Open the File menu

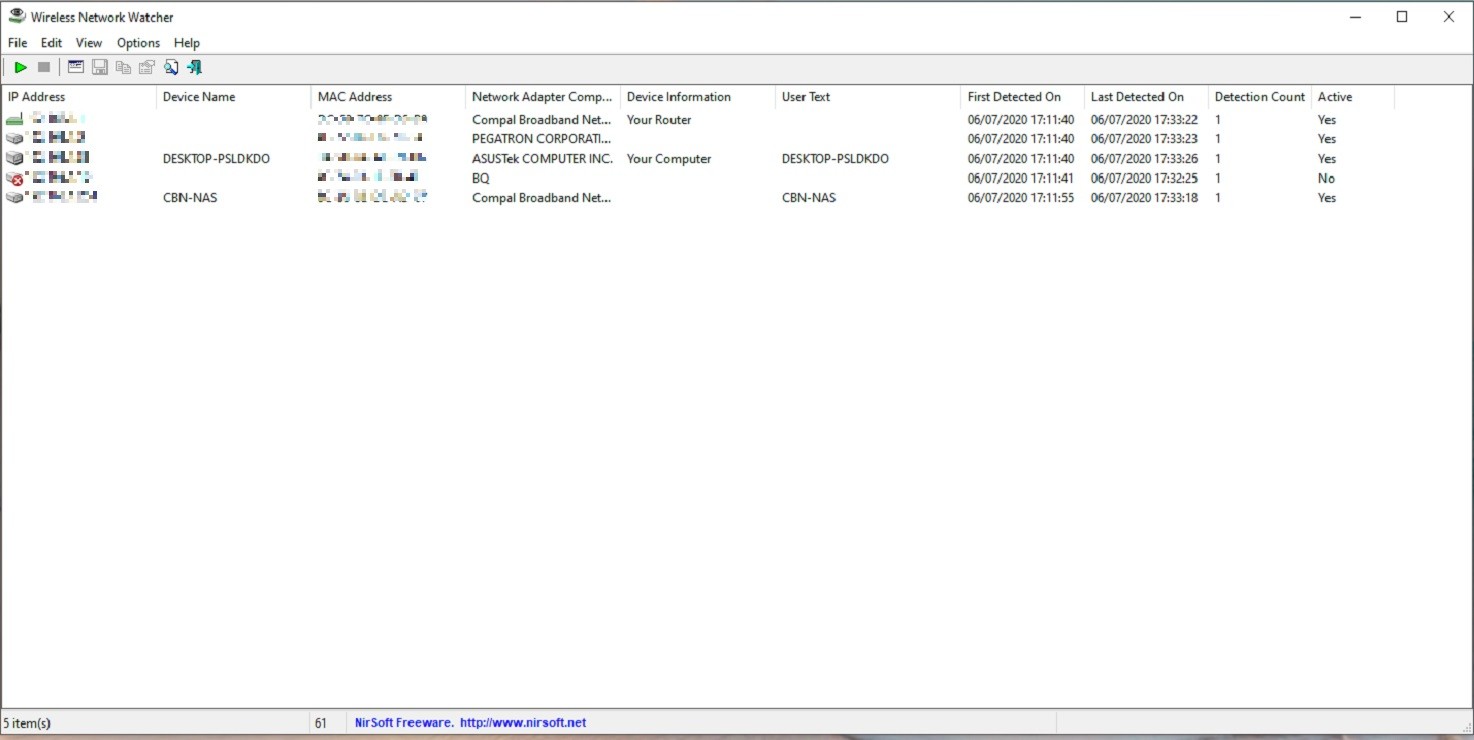tap(16, 42)
